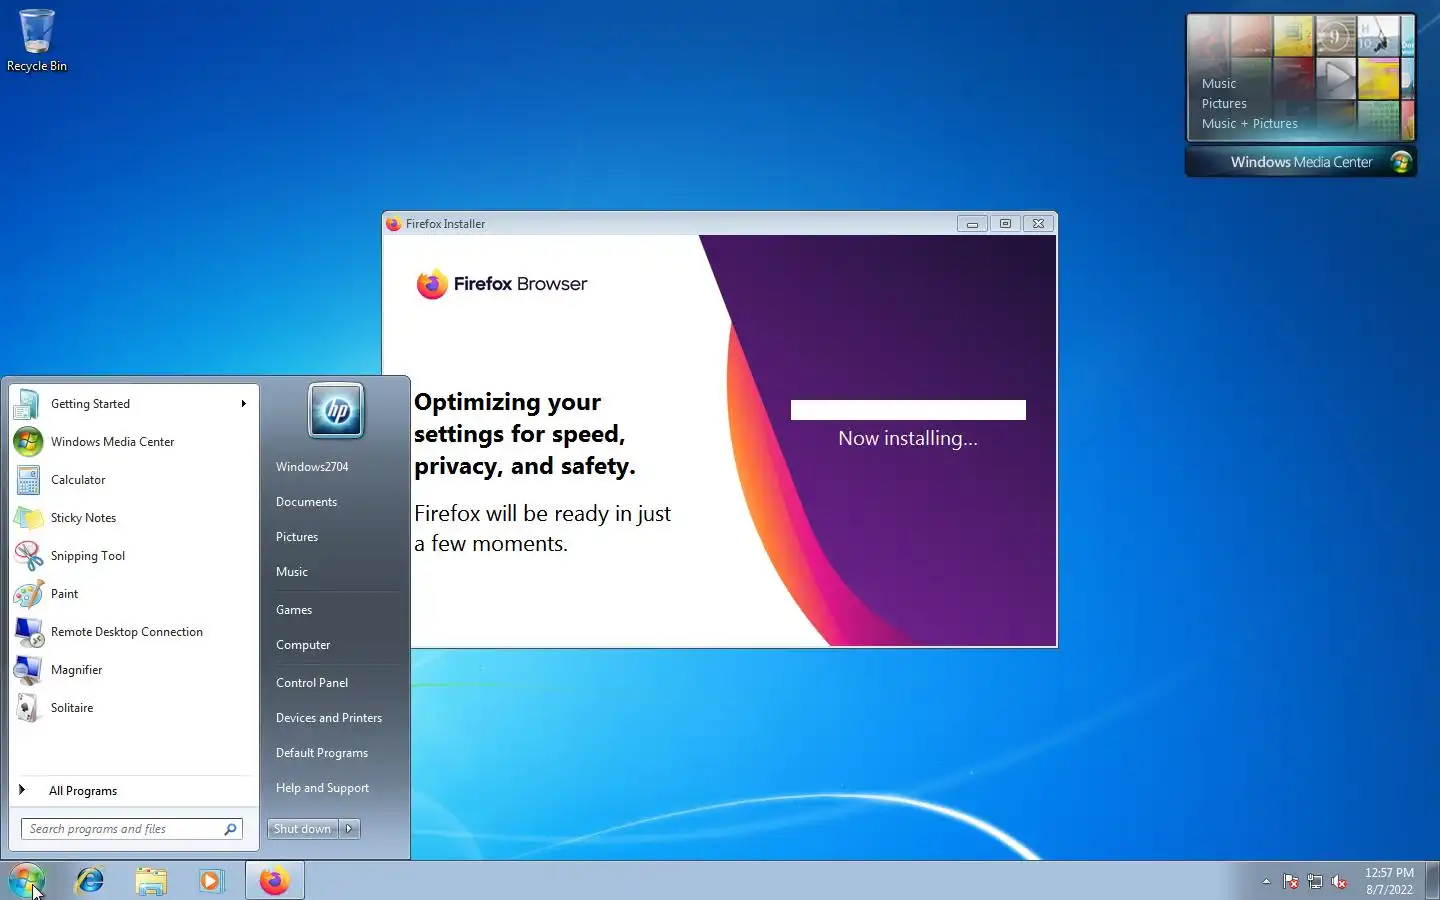Click the installer progress bar

[908, 410]
